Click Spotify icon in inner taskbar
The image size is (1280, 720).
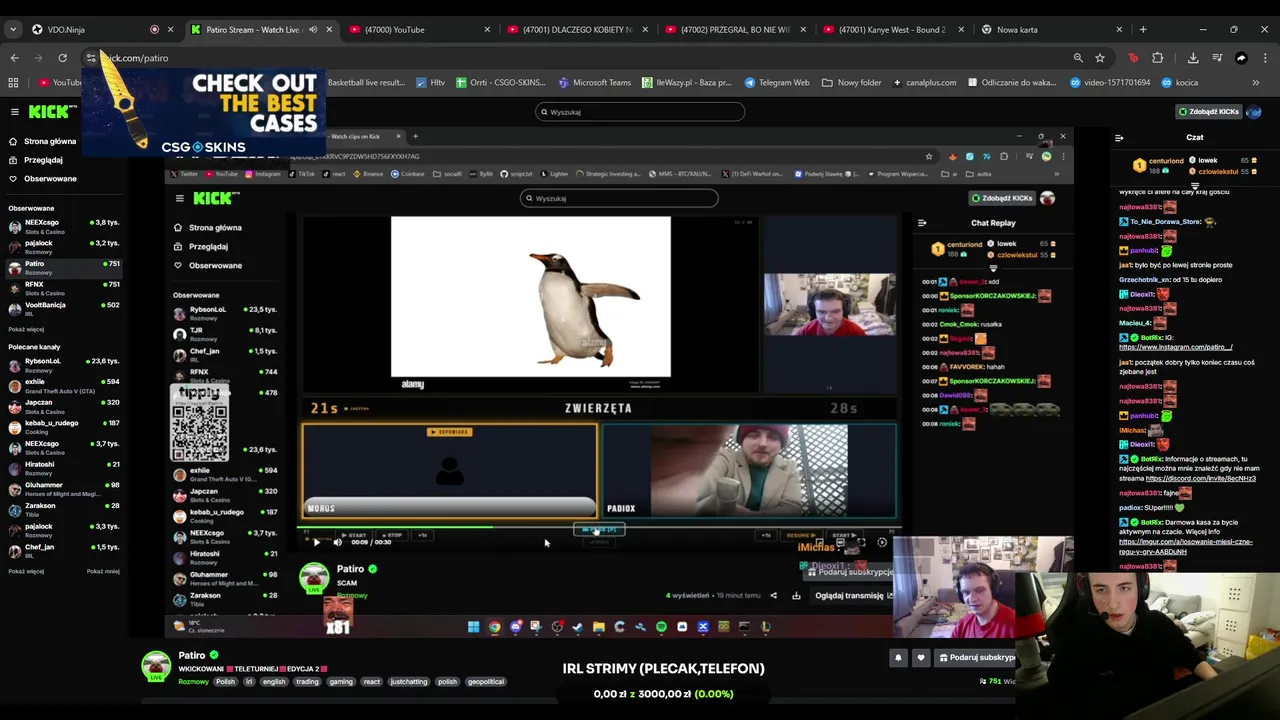pyautogui.click(x=661, y=627)
